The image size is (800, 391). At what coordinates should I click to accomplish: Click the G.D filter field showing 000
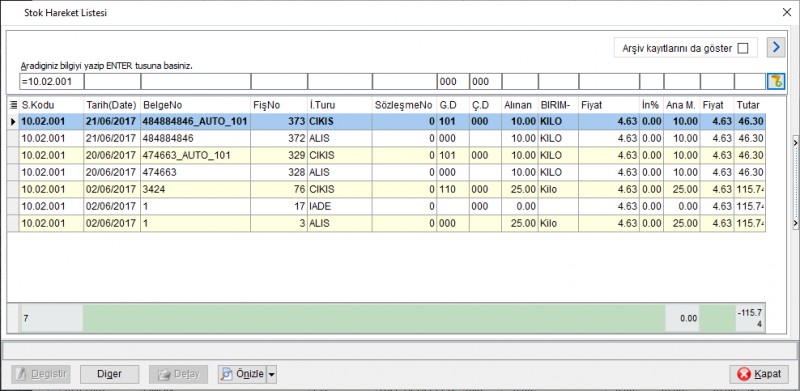(x=453, y=82)
